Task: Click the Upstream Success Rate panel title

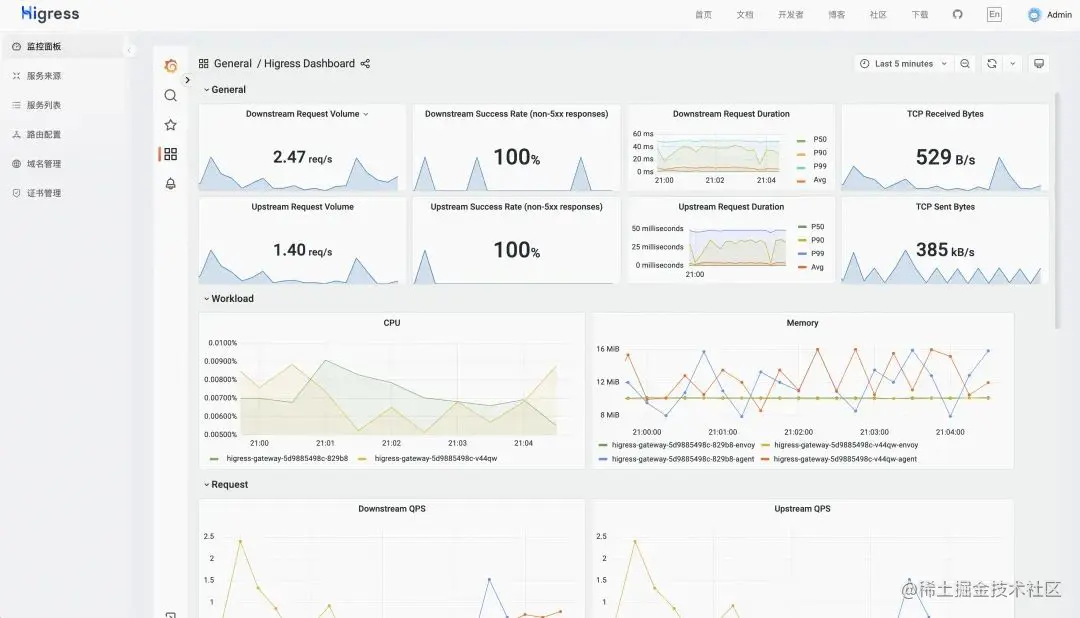Action: point(517,207)
